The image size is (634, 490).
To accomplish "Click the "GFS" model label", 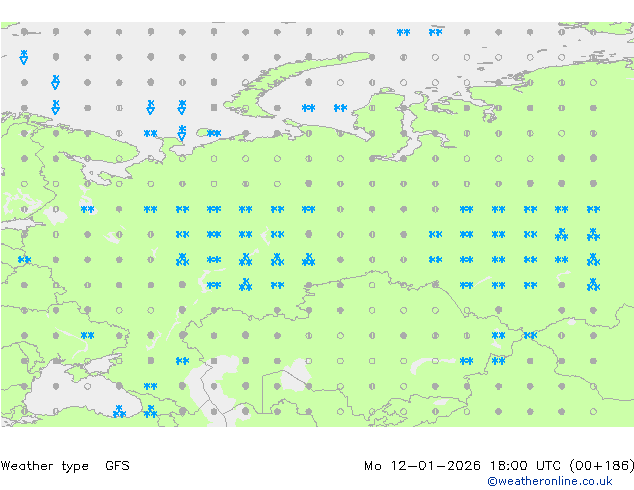I will point(117,466).
